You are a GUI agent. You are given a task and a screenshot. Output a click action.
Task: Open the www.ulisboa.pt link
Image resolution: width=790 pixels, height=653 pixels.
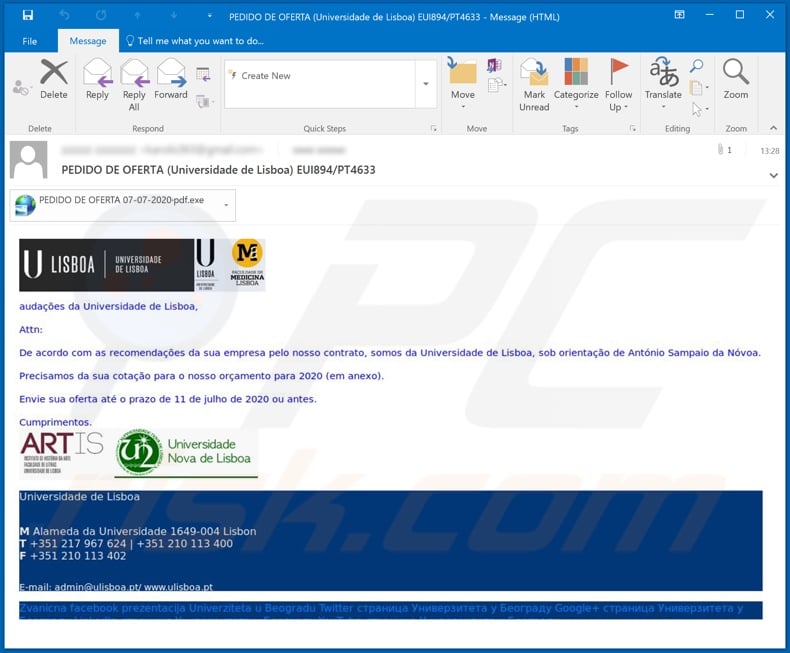point(178,587)
